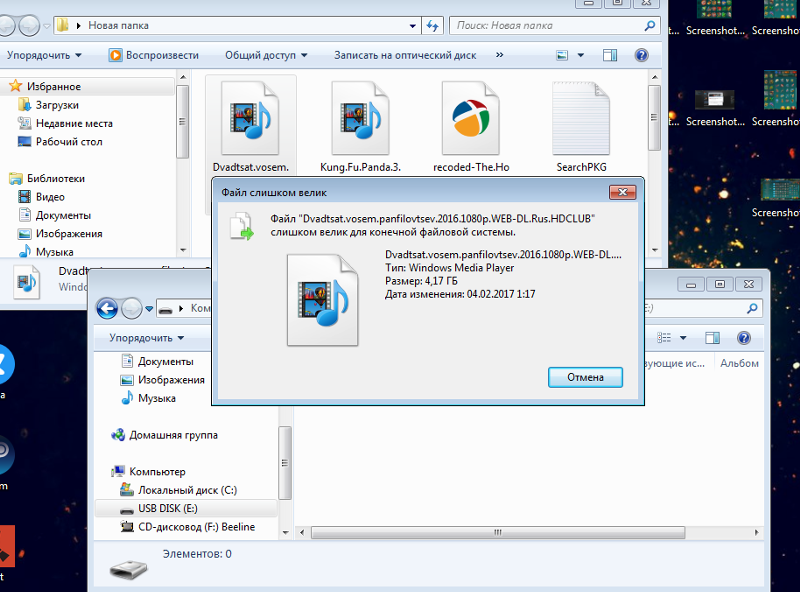Click the Новая папка address path
The image size is (800, 592).
point(118,26)
